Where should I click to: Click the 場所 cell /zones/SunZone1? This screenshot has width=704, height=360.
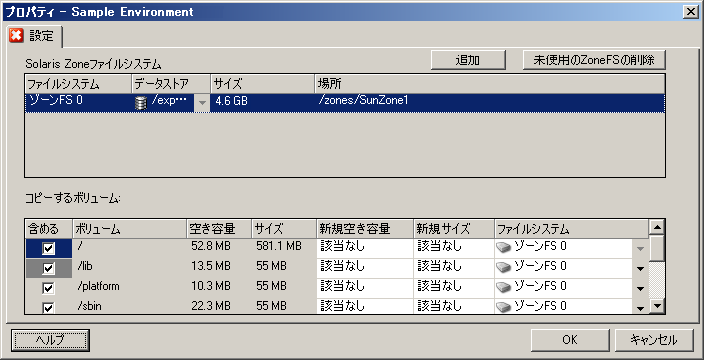point(363,101)
